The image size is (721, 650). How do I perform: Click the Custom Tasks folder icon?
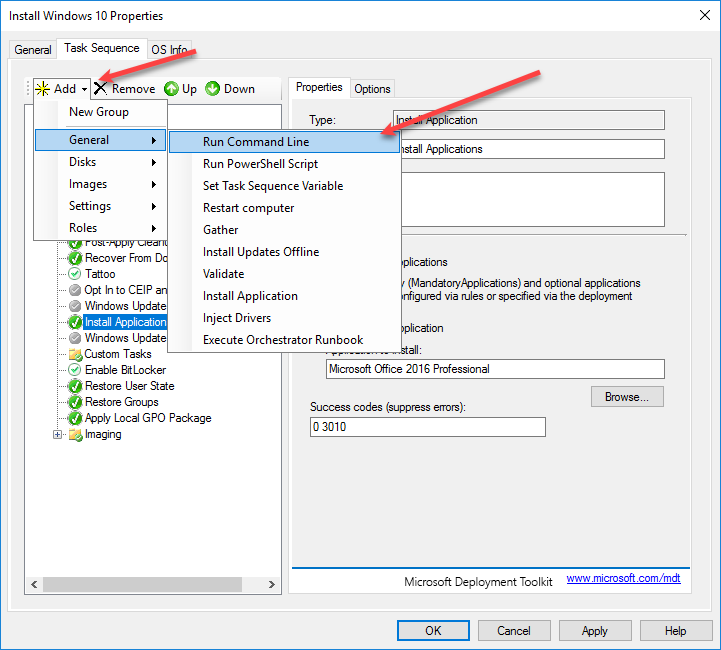point(75,354)
